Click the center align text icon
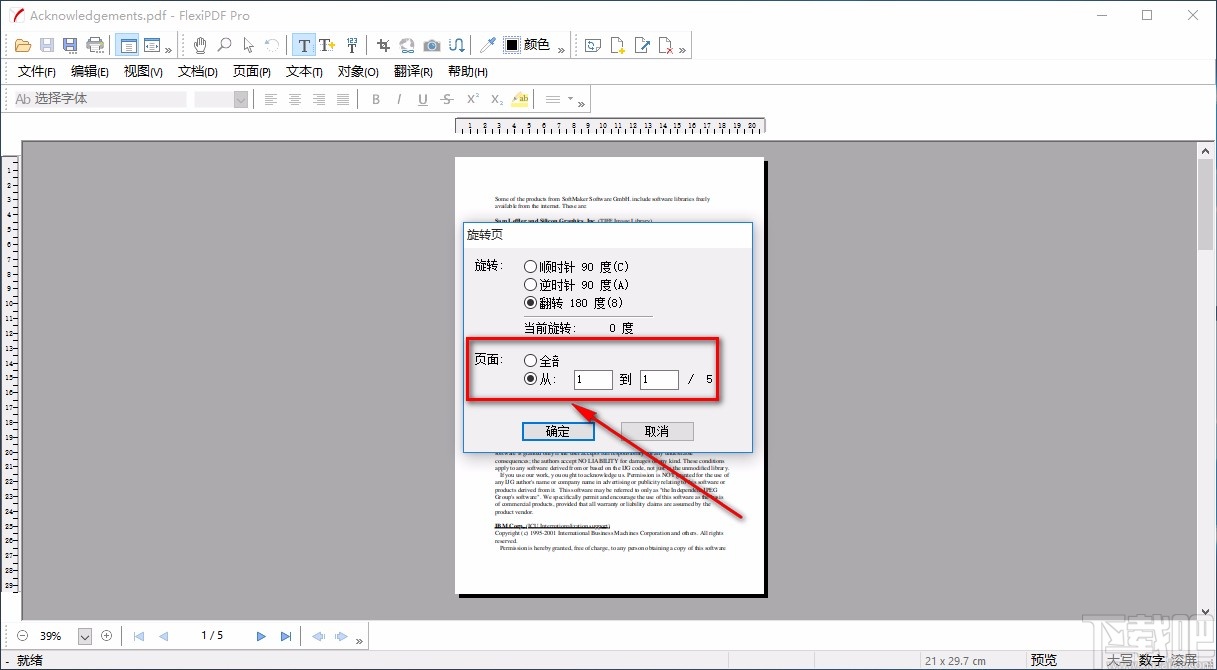The width and height of the screenshot is (1217, 670). click(x=295, y=99)
